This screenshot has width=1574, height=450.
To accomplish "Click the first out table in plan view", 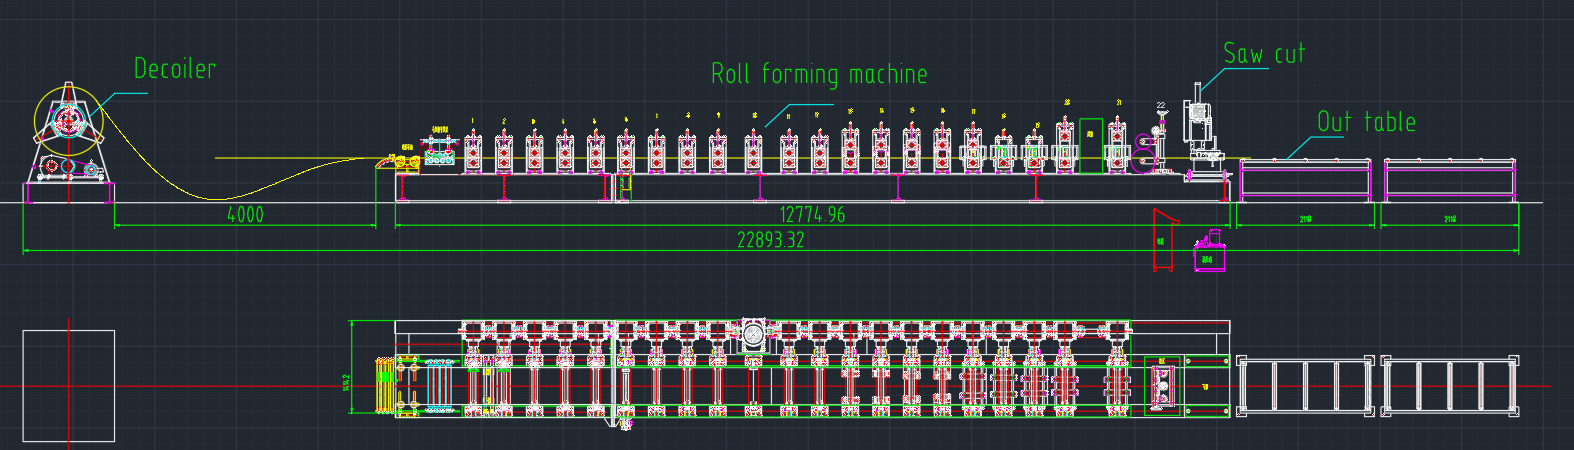I will 1305,386.
